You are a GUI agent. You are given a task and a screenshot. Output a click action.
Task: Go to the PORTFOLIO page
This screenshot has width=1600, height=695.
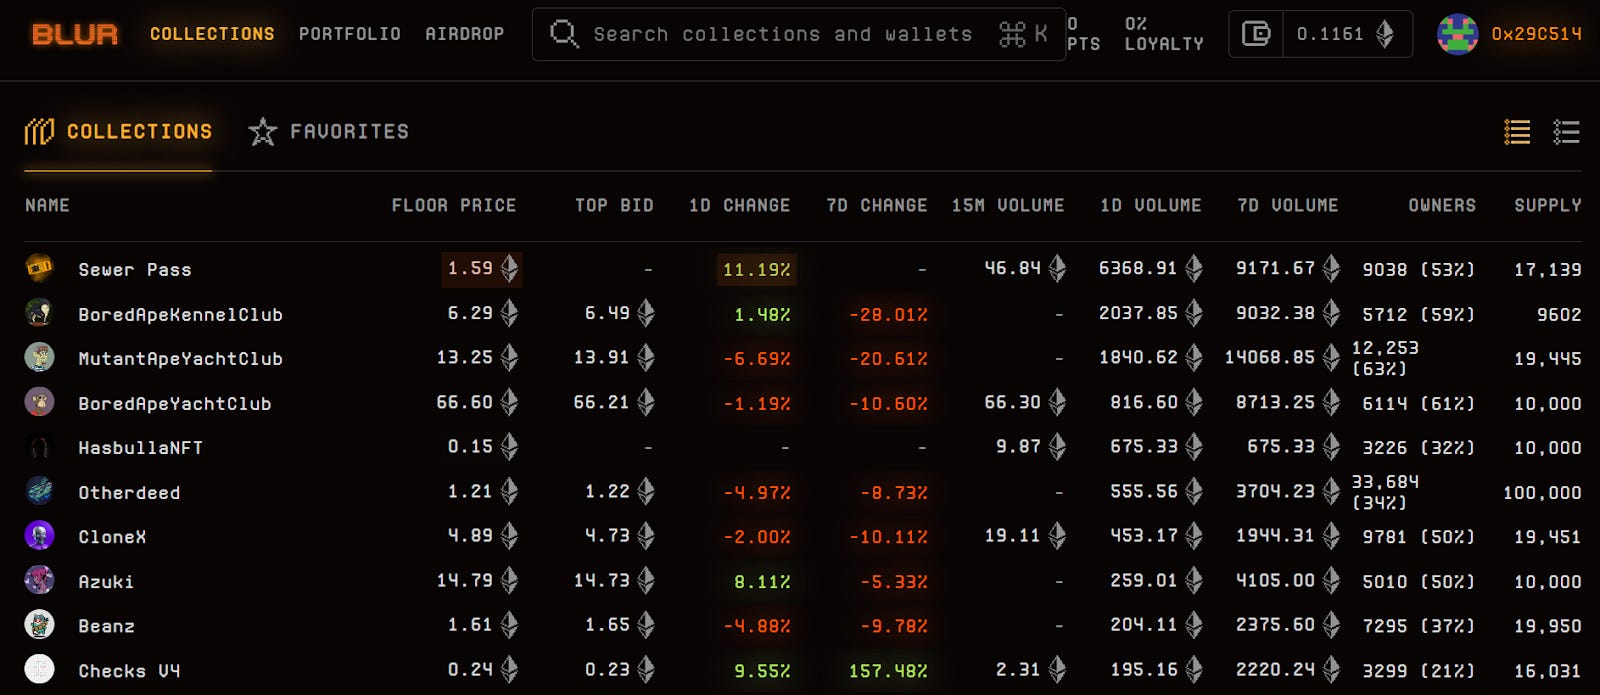(350, 34)
